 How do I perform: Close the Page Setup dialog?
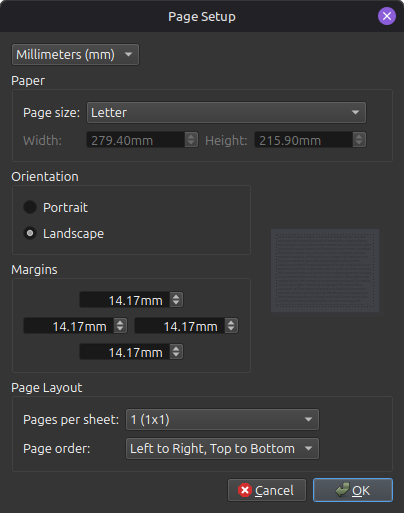coord(387,16)
